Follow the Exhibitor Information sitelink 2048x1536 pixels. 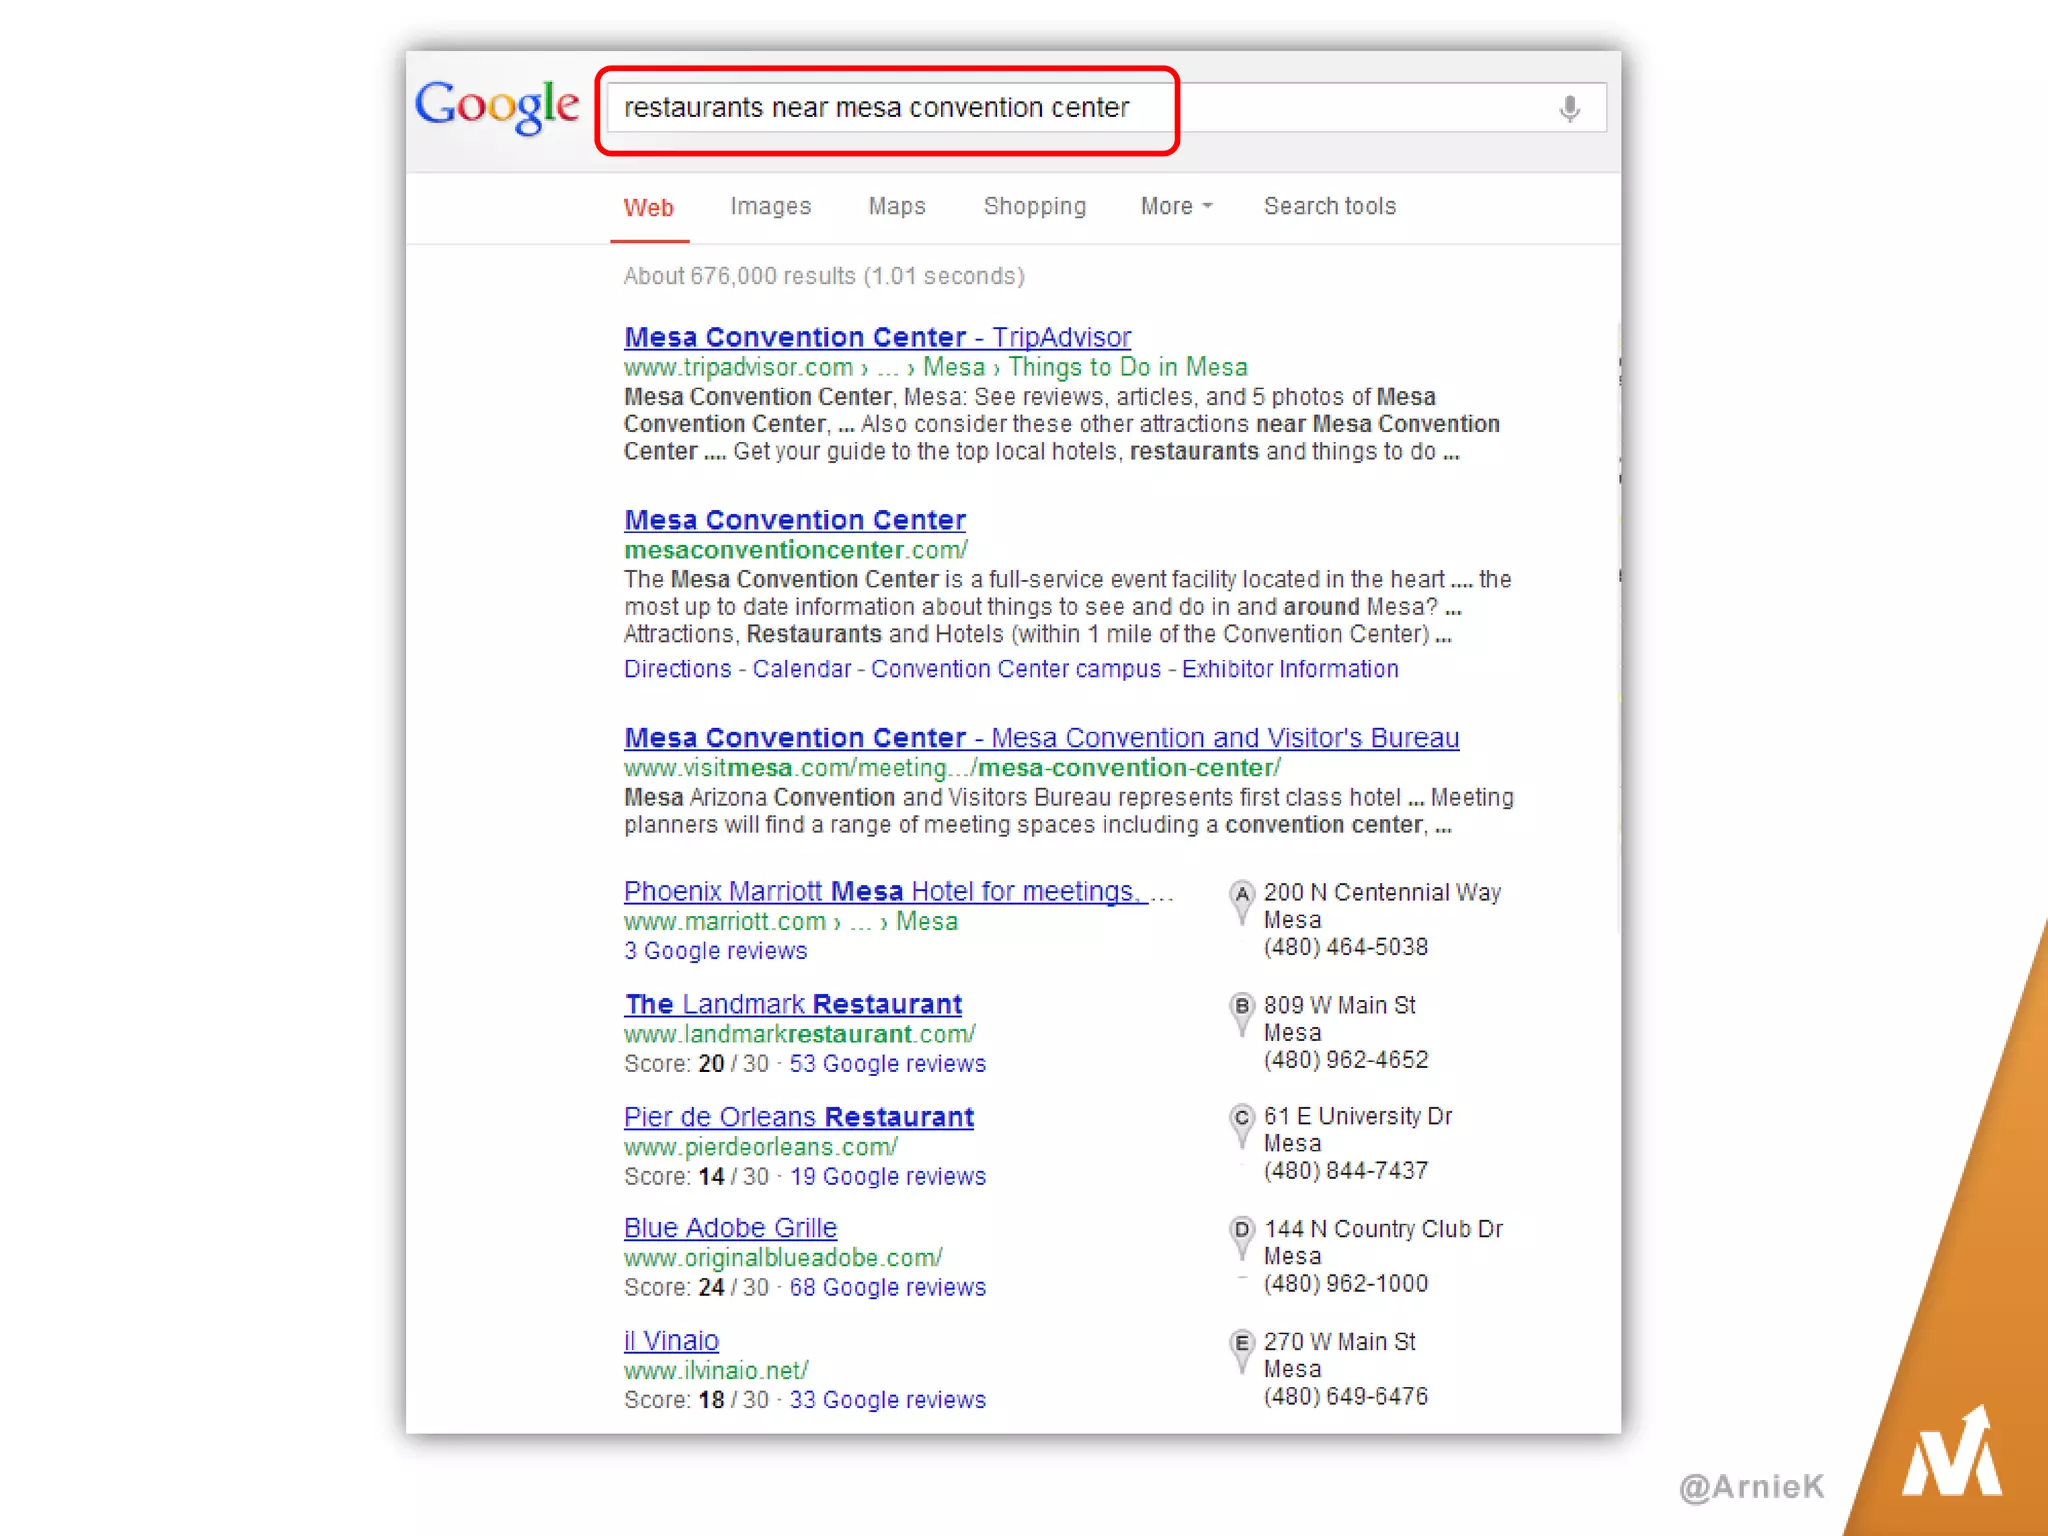[x=1290, y=669]
